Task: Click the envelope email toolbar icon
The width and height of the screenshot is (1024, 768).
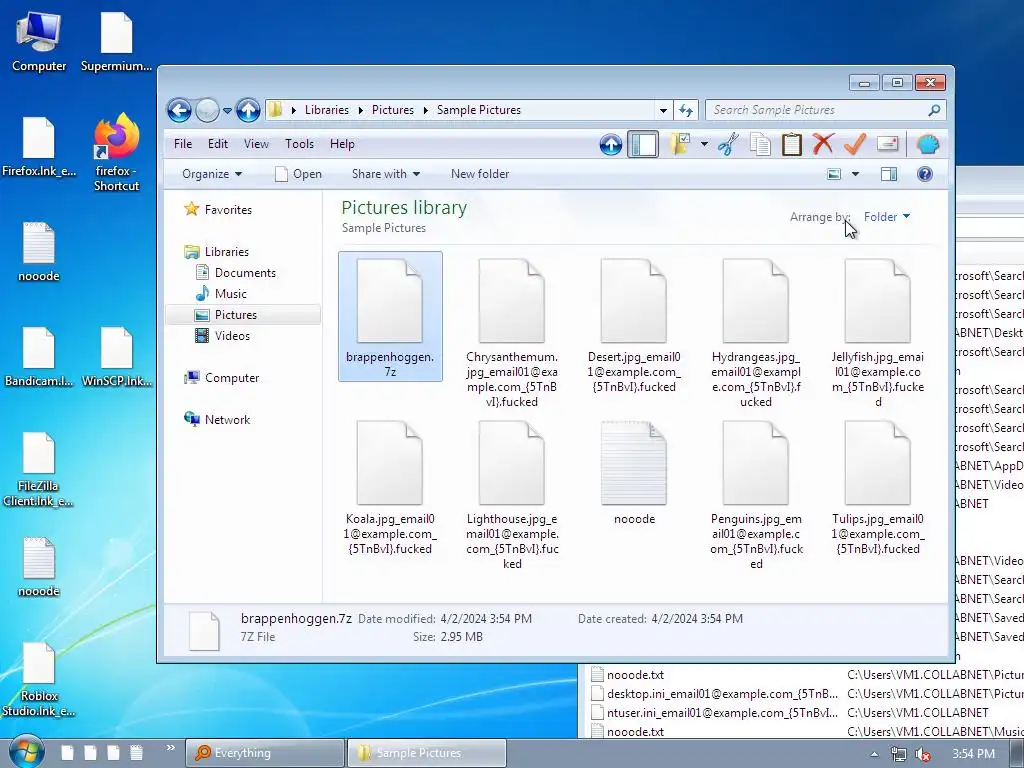Action: pos(887,144)
